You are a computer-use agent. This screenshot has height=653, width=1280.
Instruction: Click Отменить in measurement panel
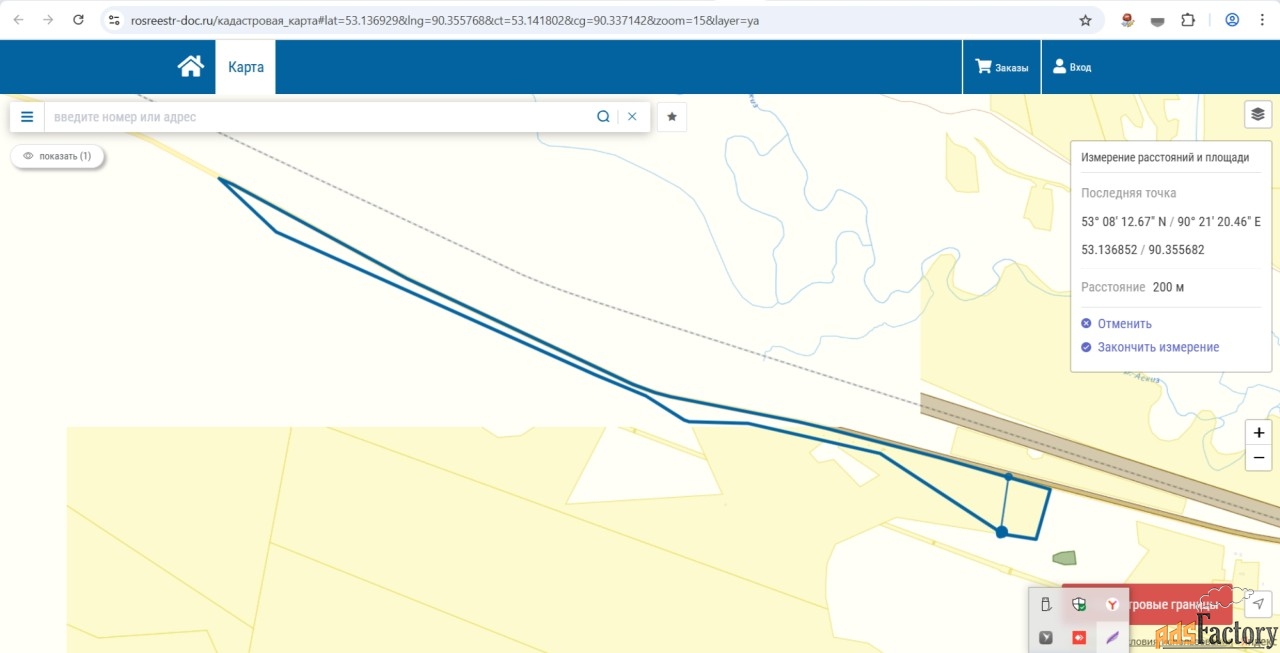click(1124, 324)
